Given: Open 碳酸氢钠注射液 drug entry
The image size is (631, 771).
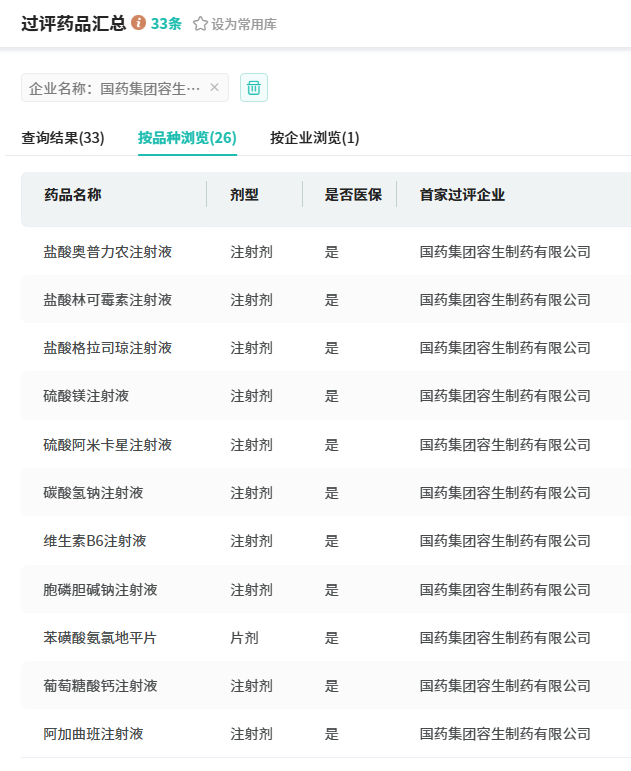Looking at the screenshot, I should 93,493.
